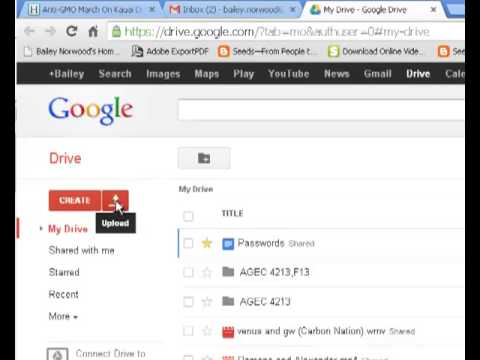Open News in Google bar
The width and height of the screenshot is (480, 360).
[337, 74]
